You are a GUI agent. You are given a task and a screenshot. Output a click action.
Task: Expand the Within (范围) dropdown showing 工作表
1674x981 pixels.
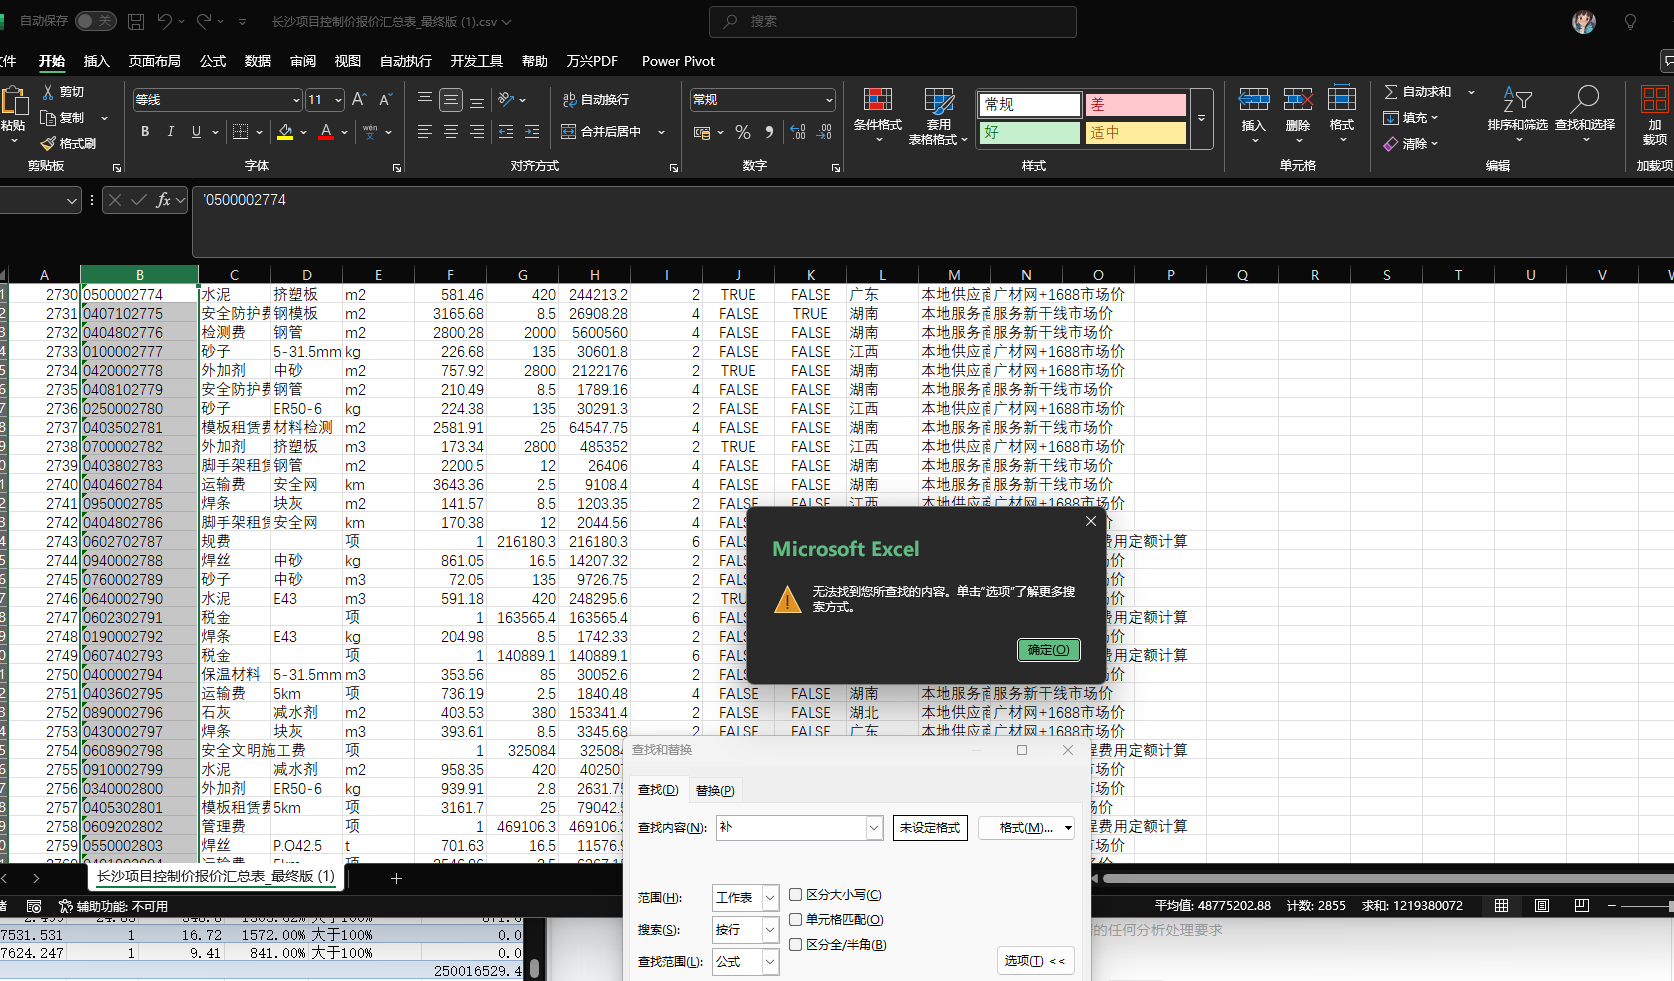point(770,898)
